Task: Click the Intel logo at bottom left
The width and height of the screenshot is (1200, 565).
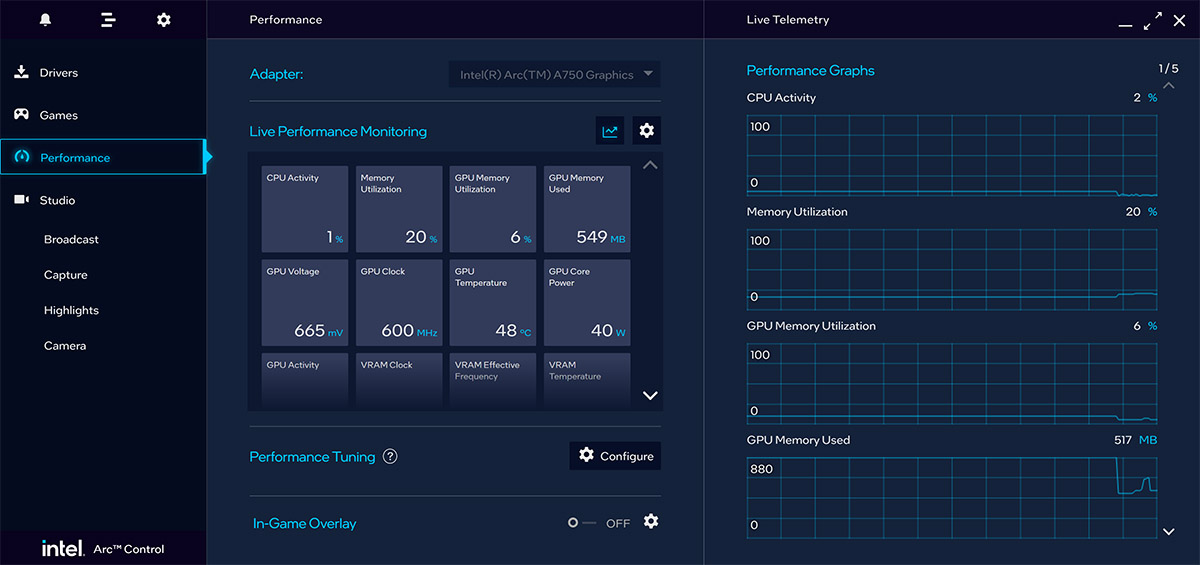Action: click(61, 548)
